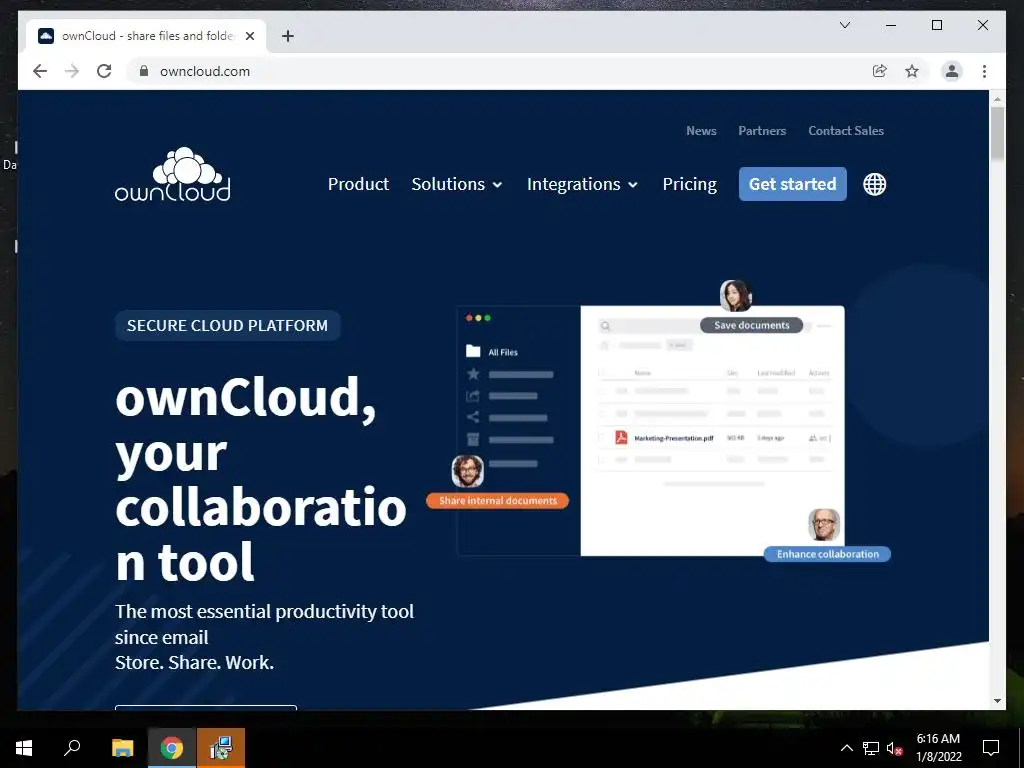Click the installer taskbar icon
1024x768 pixels.
pos(221,748)
